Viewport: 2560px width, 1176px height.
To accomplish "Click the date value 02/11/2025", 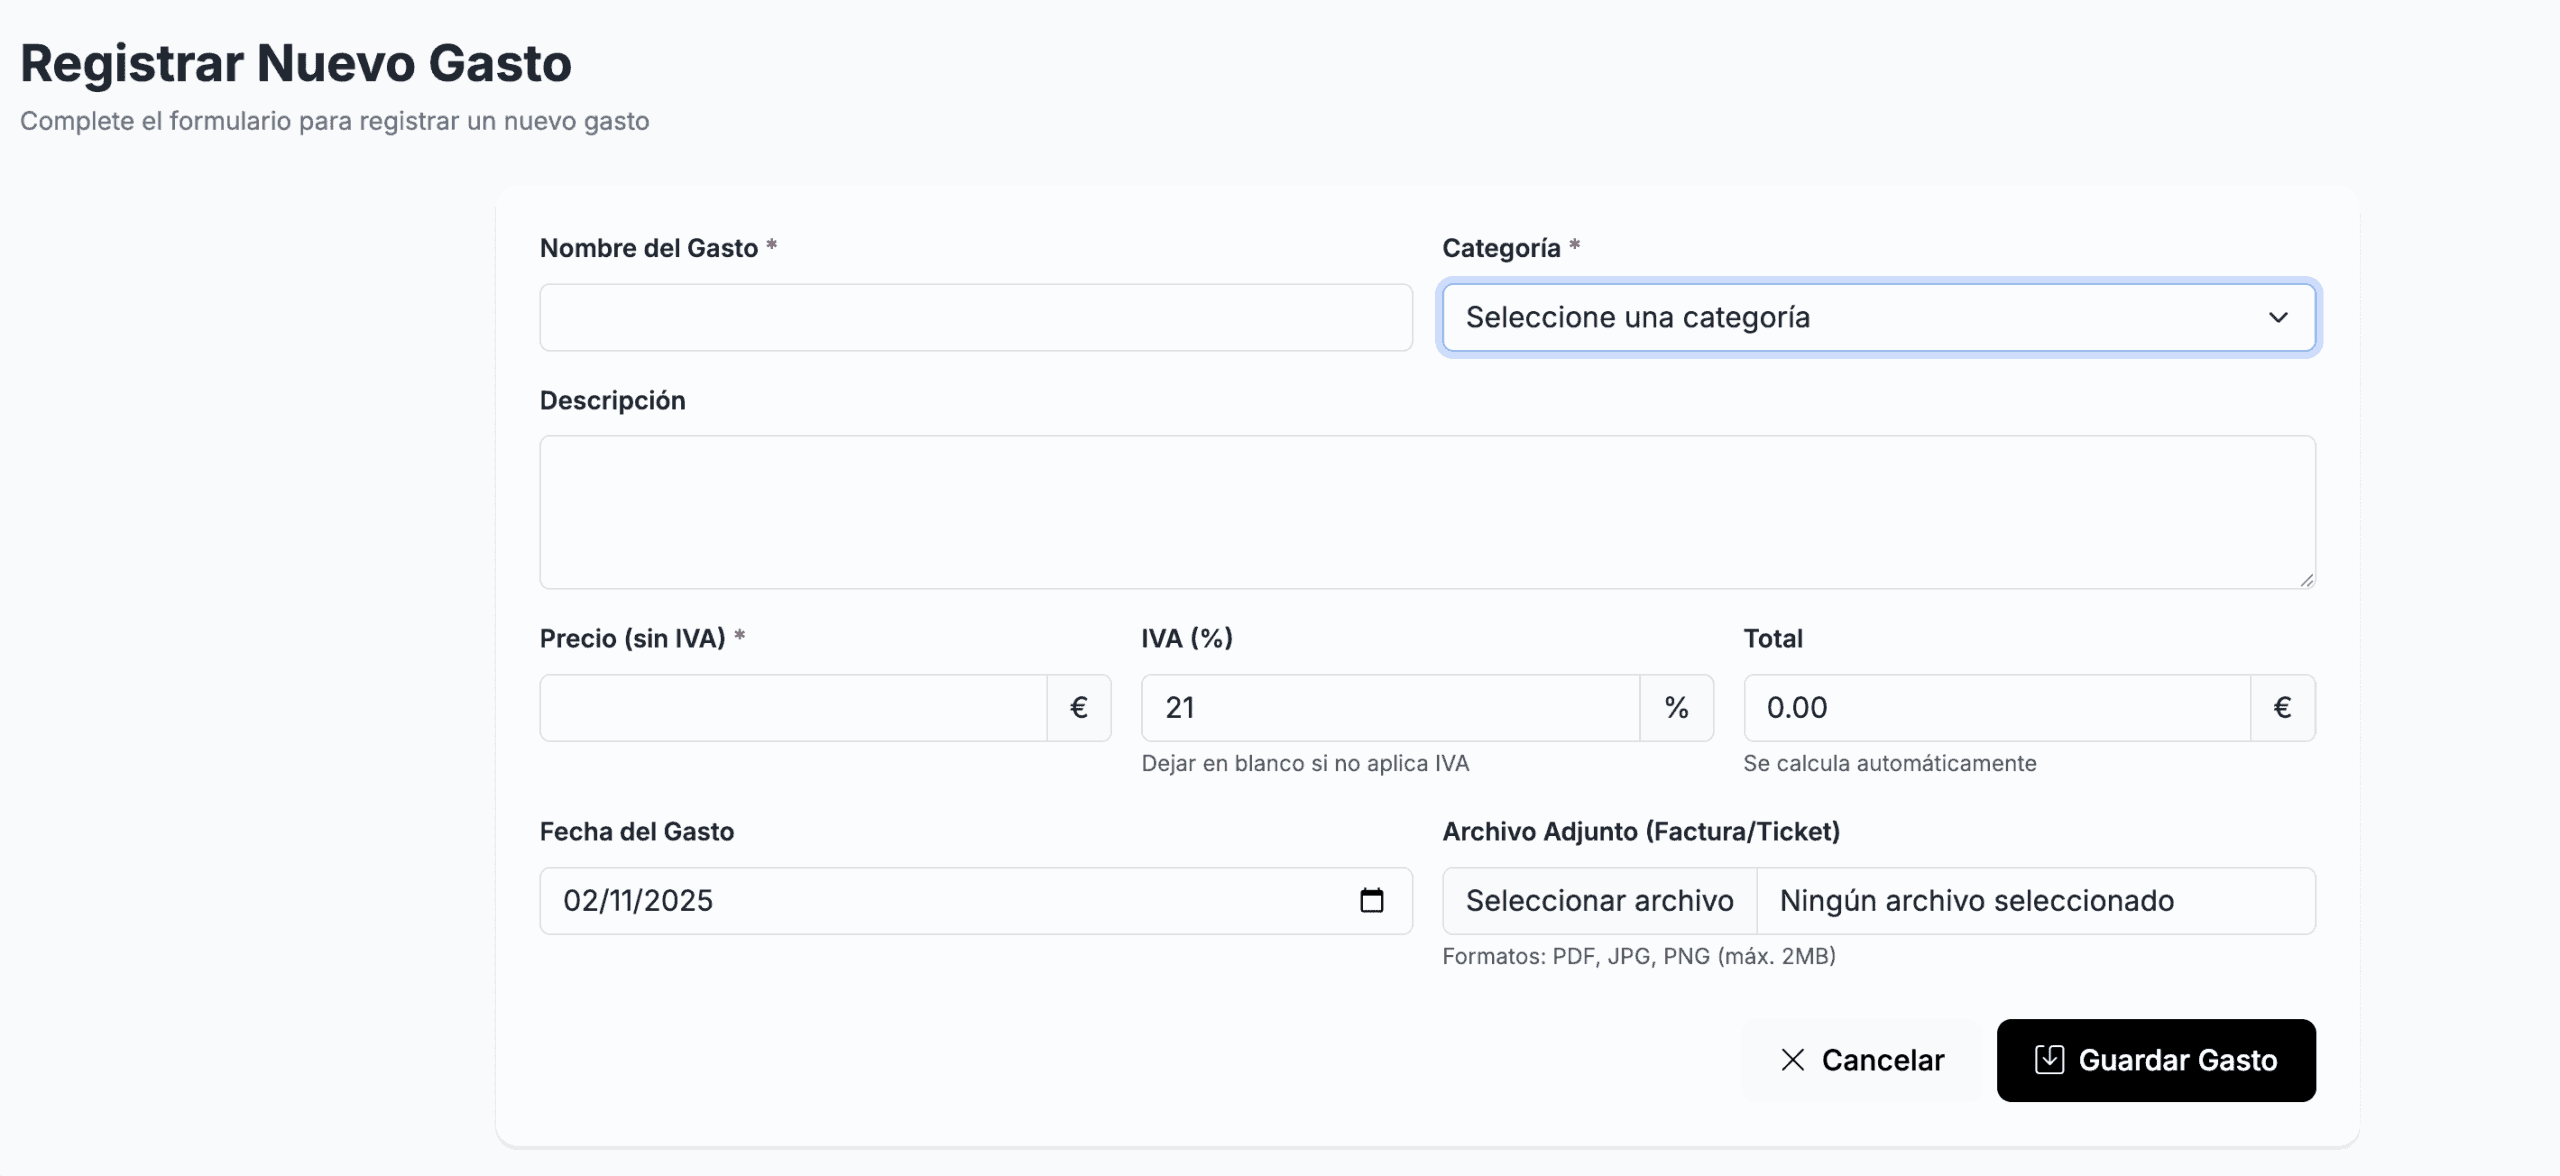I will [x=638, y=901].
